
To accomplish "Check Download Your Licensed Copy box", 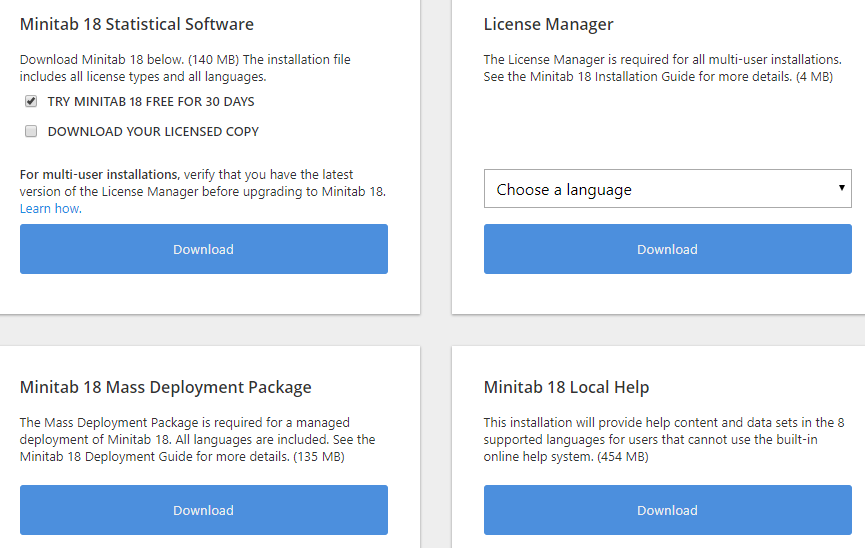I will pos(31,131).
